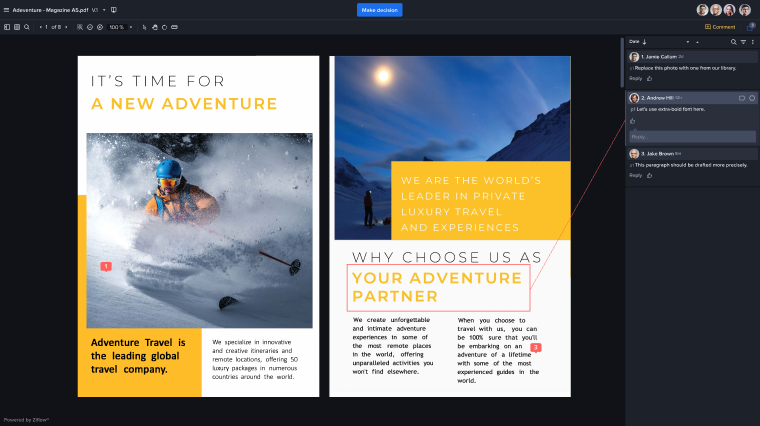
Task: Mark Andrew Hill's comment as resolved
Action: (752, 98)
